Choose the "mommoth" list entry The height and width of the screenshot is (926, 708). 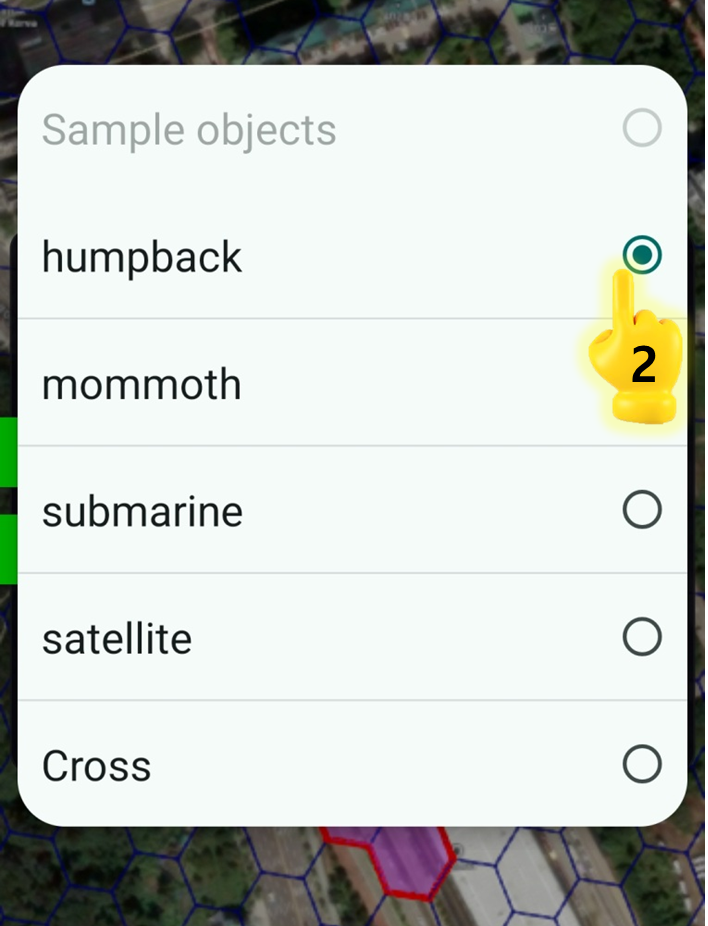(142, 384)
